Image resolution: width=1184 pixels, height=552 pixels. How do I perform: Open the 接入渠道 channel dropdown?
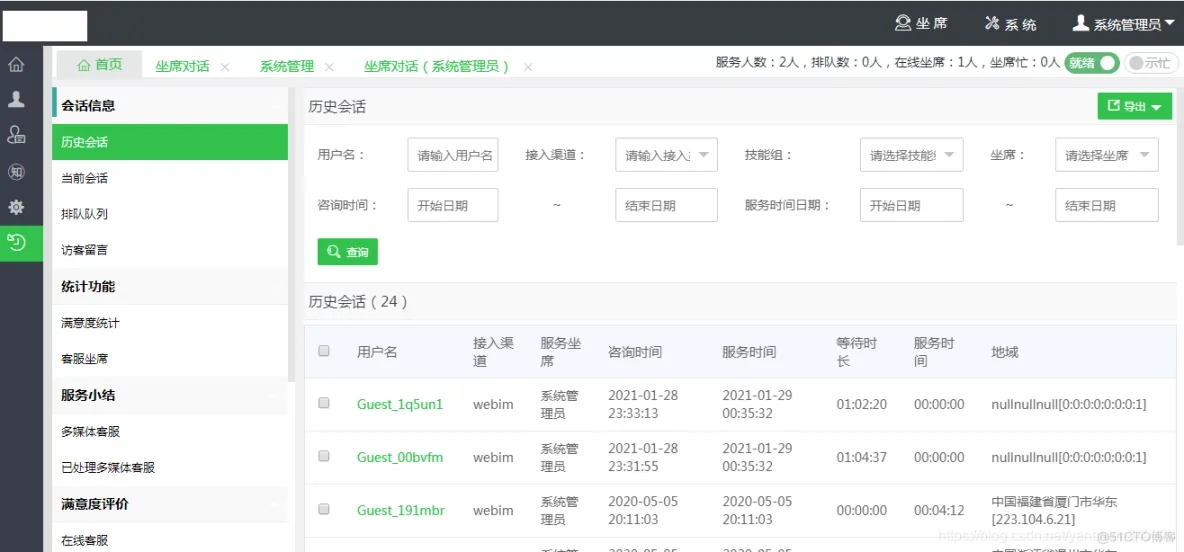coord(666,155)
